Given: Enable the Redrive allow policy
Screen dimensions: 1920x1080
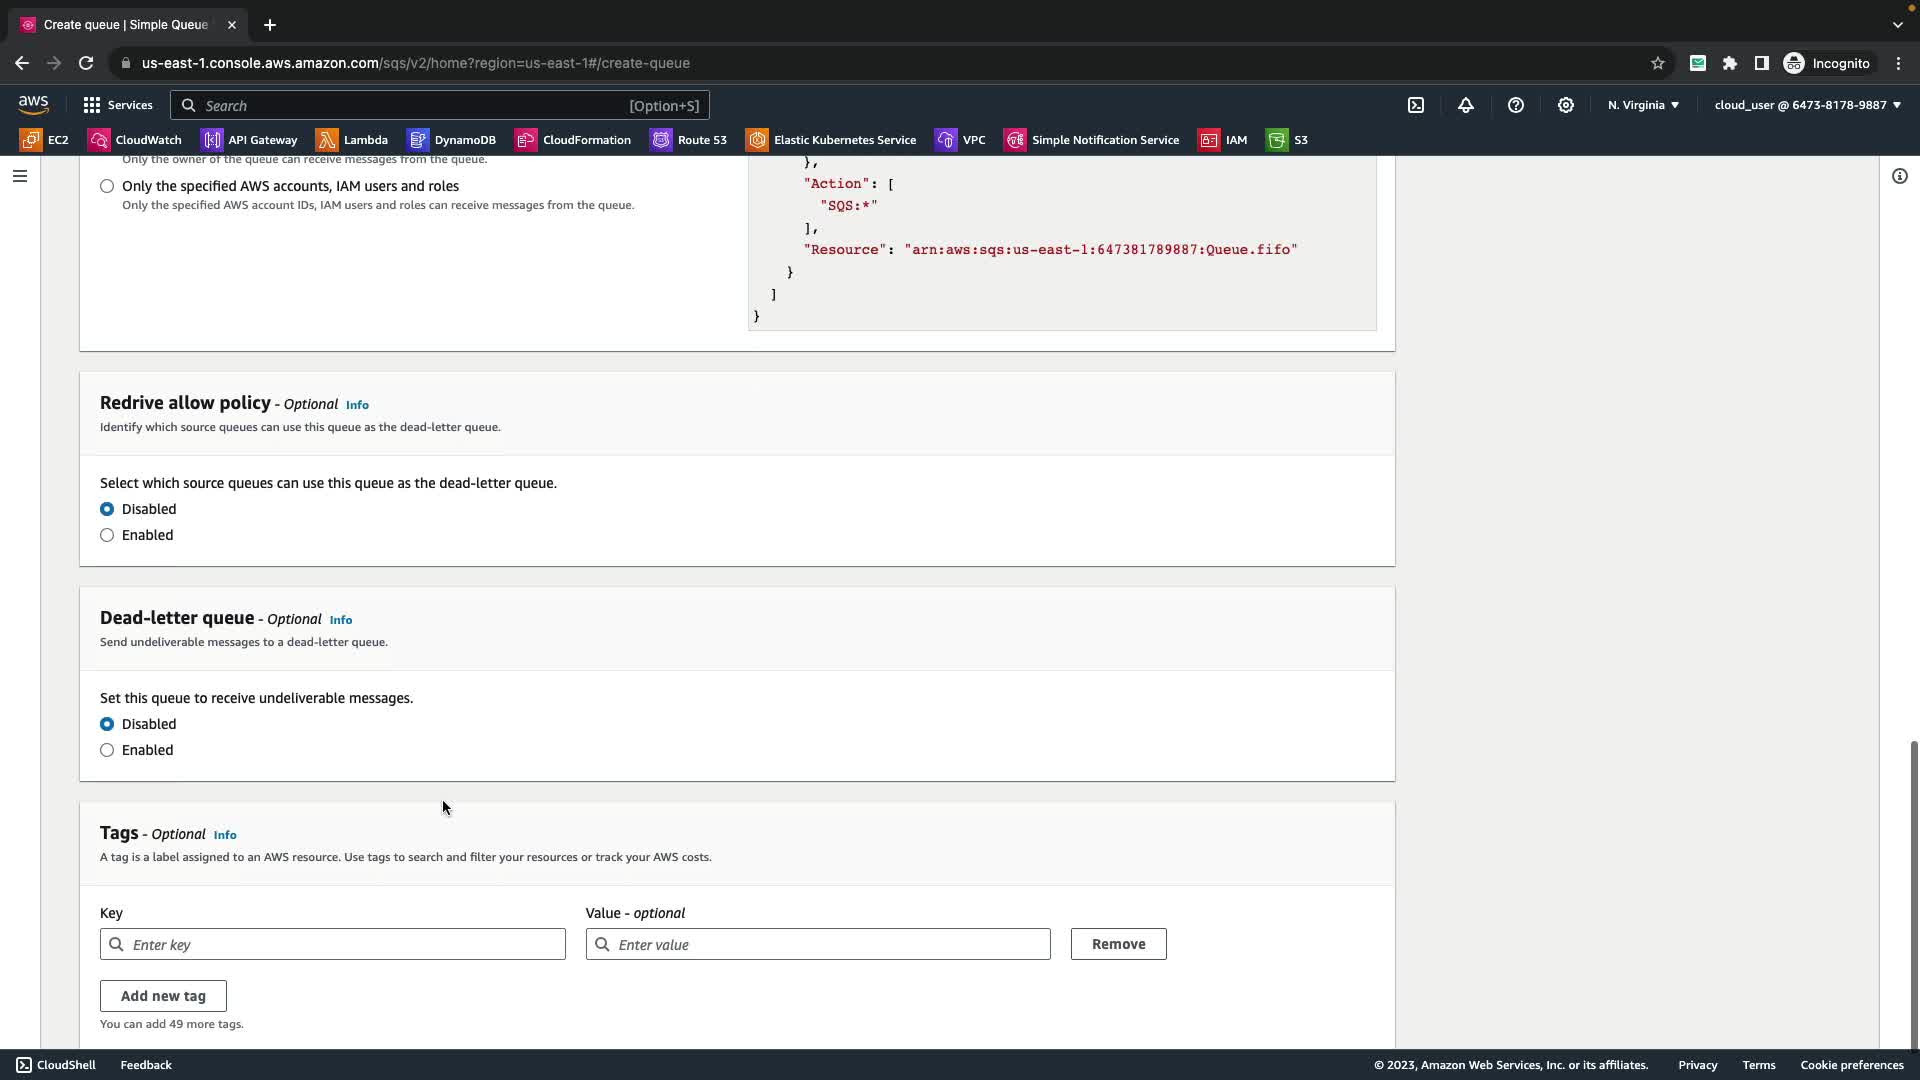Looking at the screenshot, I should click(107, 536).
